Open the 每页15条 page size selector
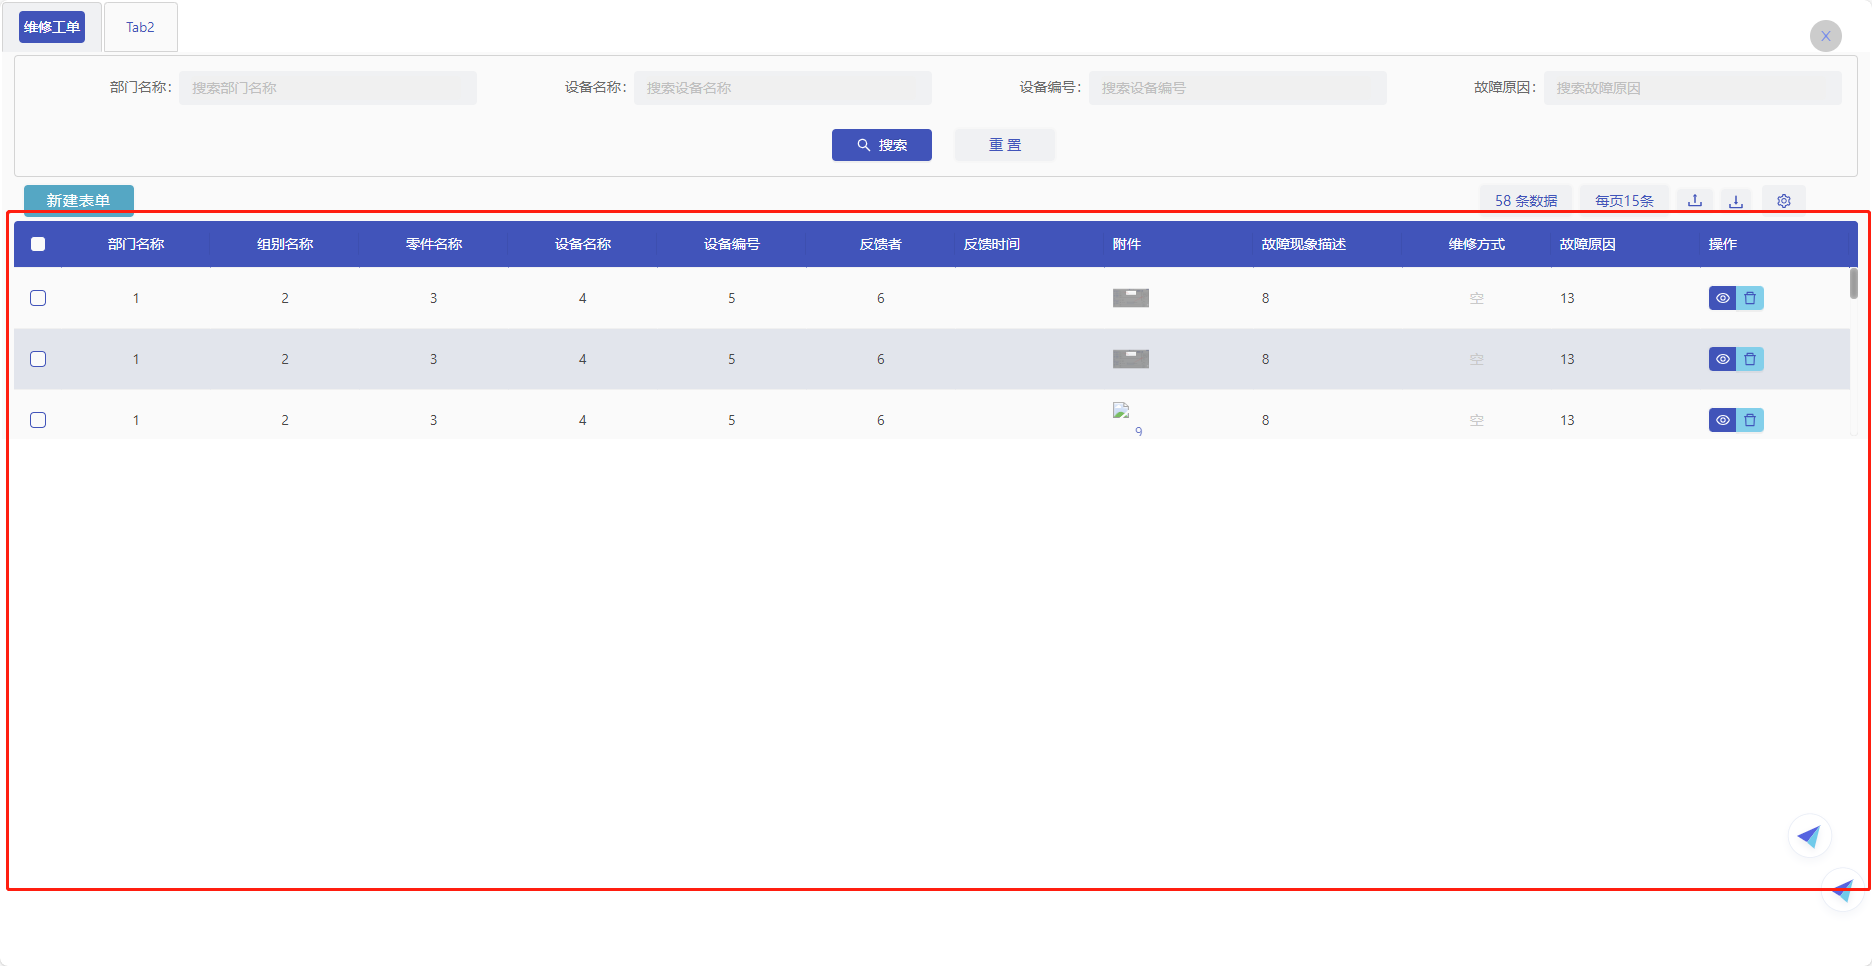 coord(1624,200)
